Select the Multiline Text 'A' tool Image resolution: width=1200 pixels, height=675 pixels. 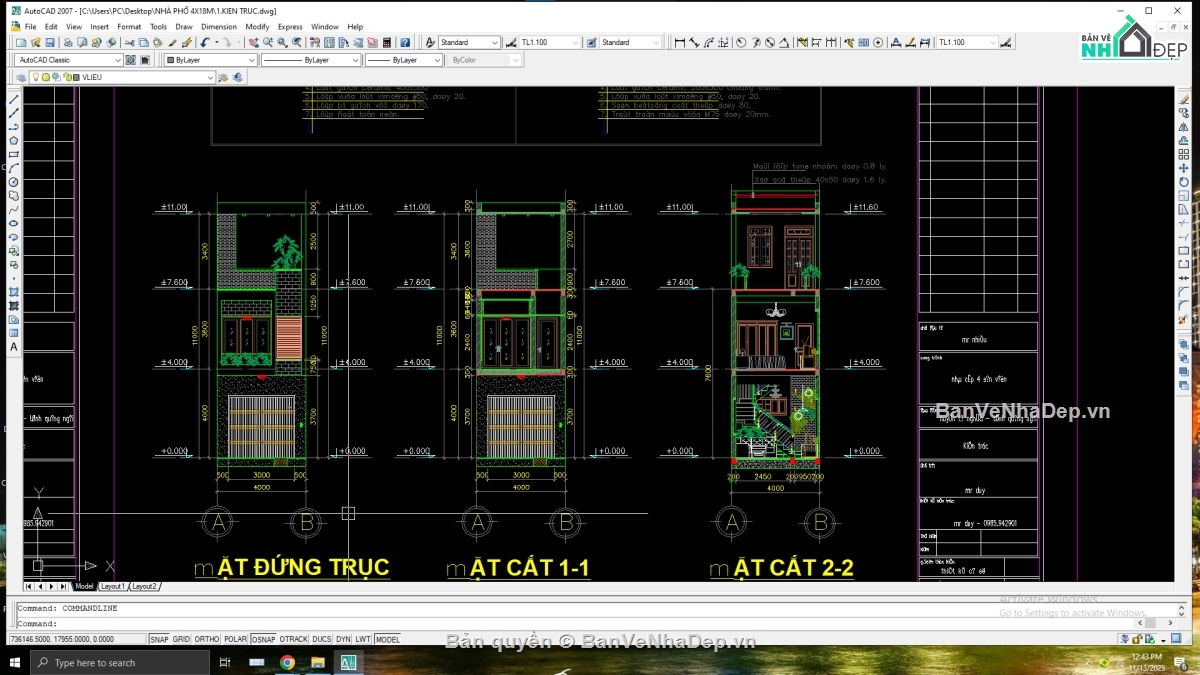coord(14,347)
